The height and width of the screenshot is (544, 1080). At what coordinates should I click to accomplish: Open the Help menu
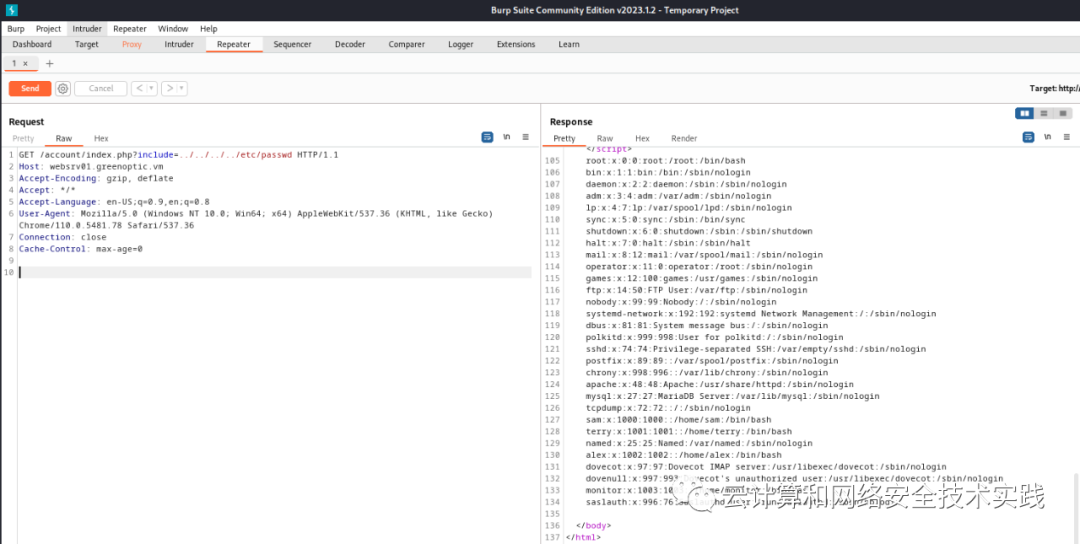(209, 29)
